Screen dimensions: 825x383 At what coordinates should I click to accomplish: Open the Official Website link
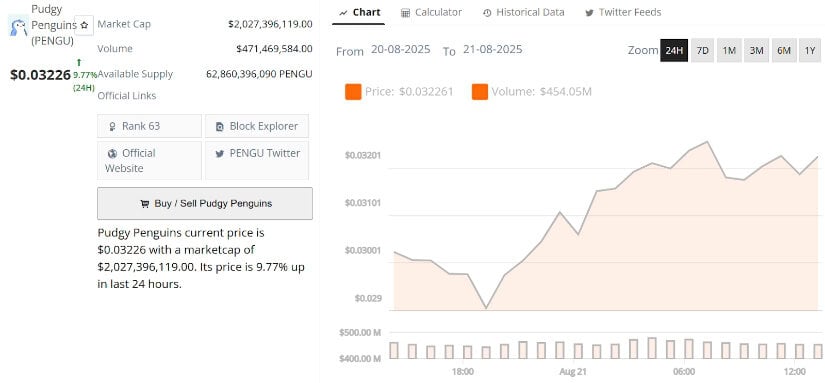tap(149, 160)
